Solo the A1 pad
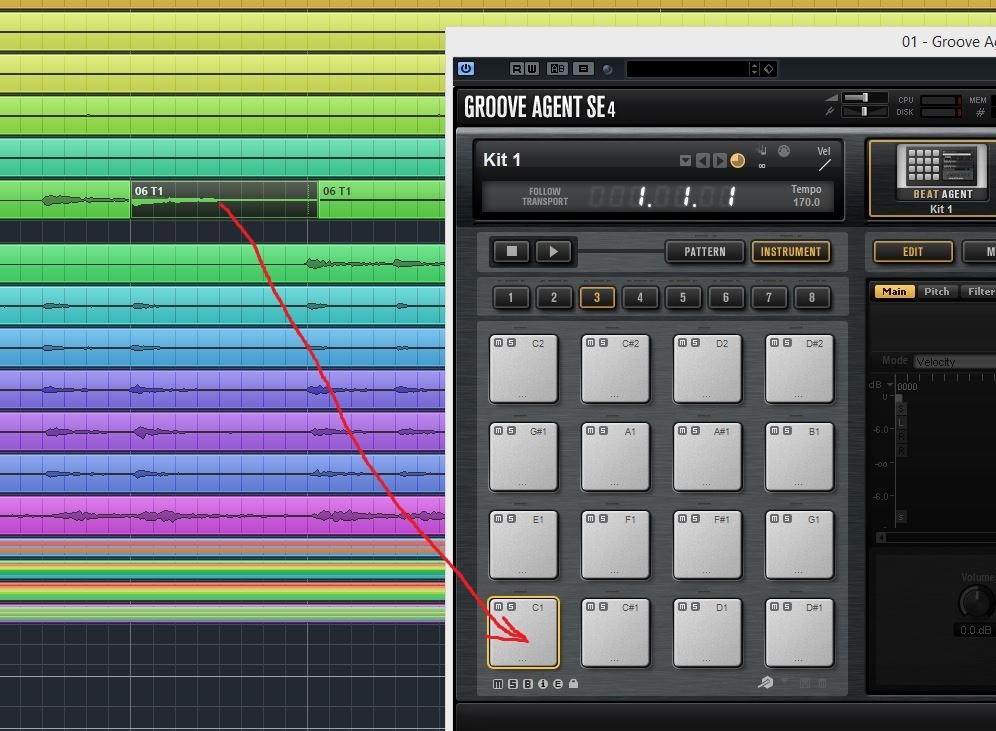The image size is (996, 731). click(600, 431)
